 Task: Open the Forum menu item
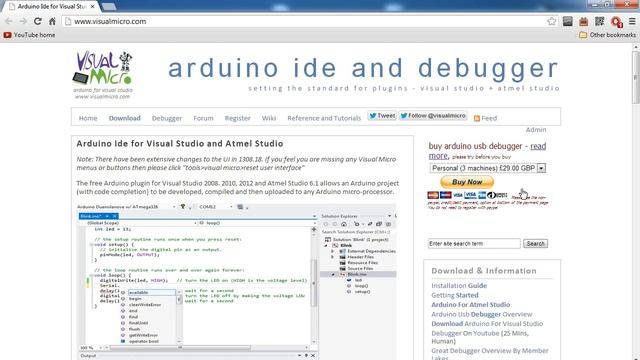[x=203, y=118]
